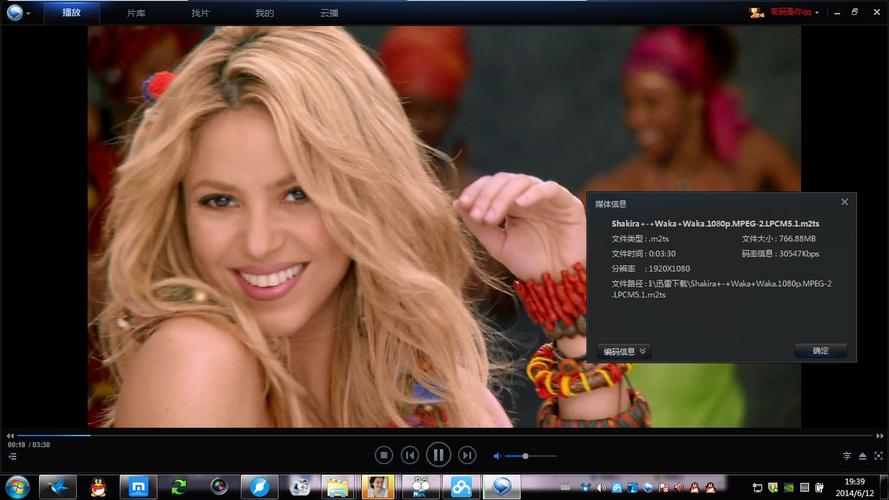Open the subtitle settings icon at bottom right
This screenshot has width=889, height=500.
pyautogui.click(x=847, y=456)
